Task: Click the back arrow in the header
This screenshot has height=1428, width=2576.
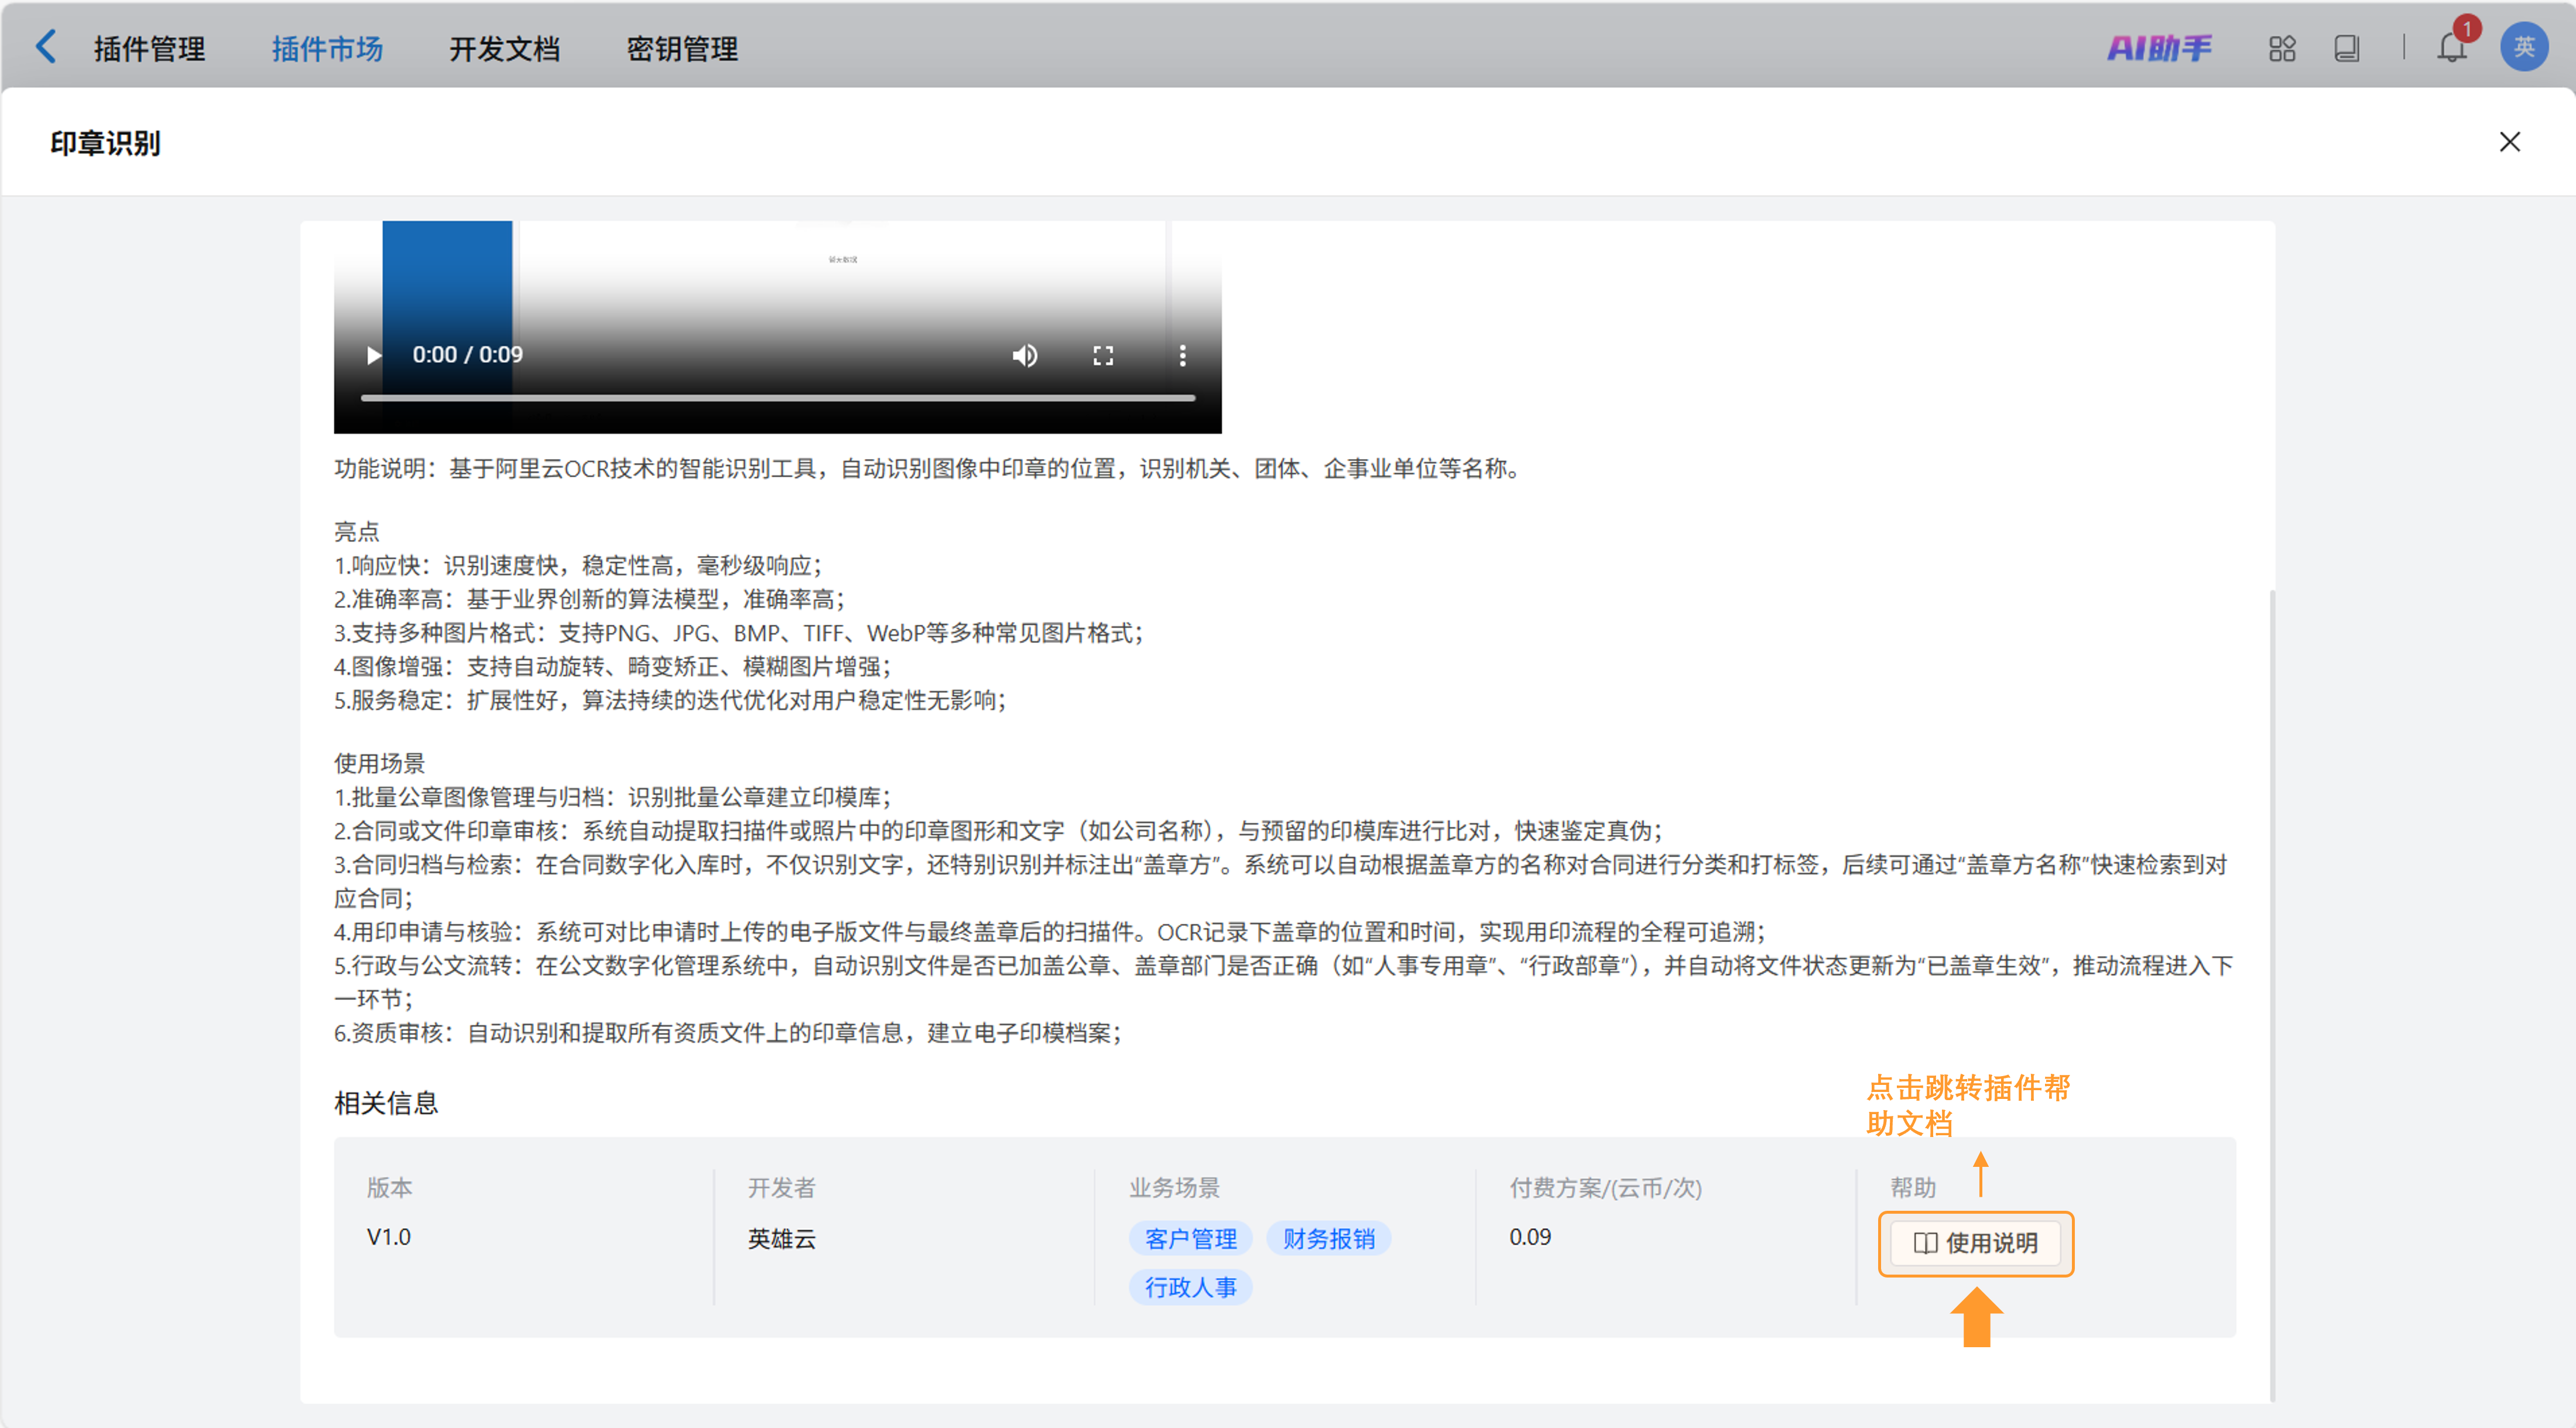Action: (x=46, y=47)
